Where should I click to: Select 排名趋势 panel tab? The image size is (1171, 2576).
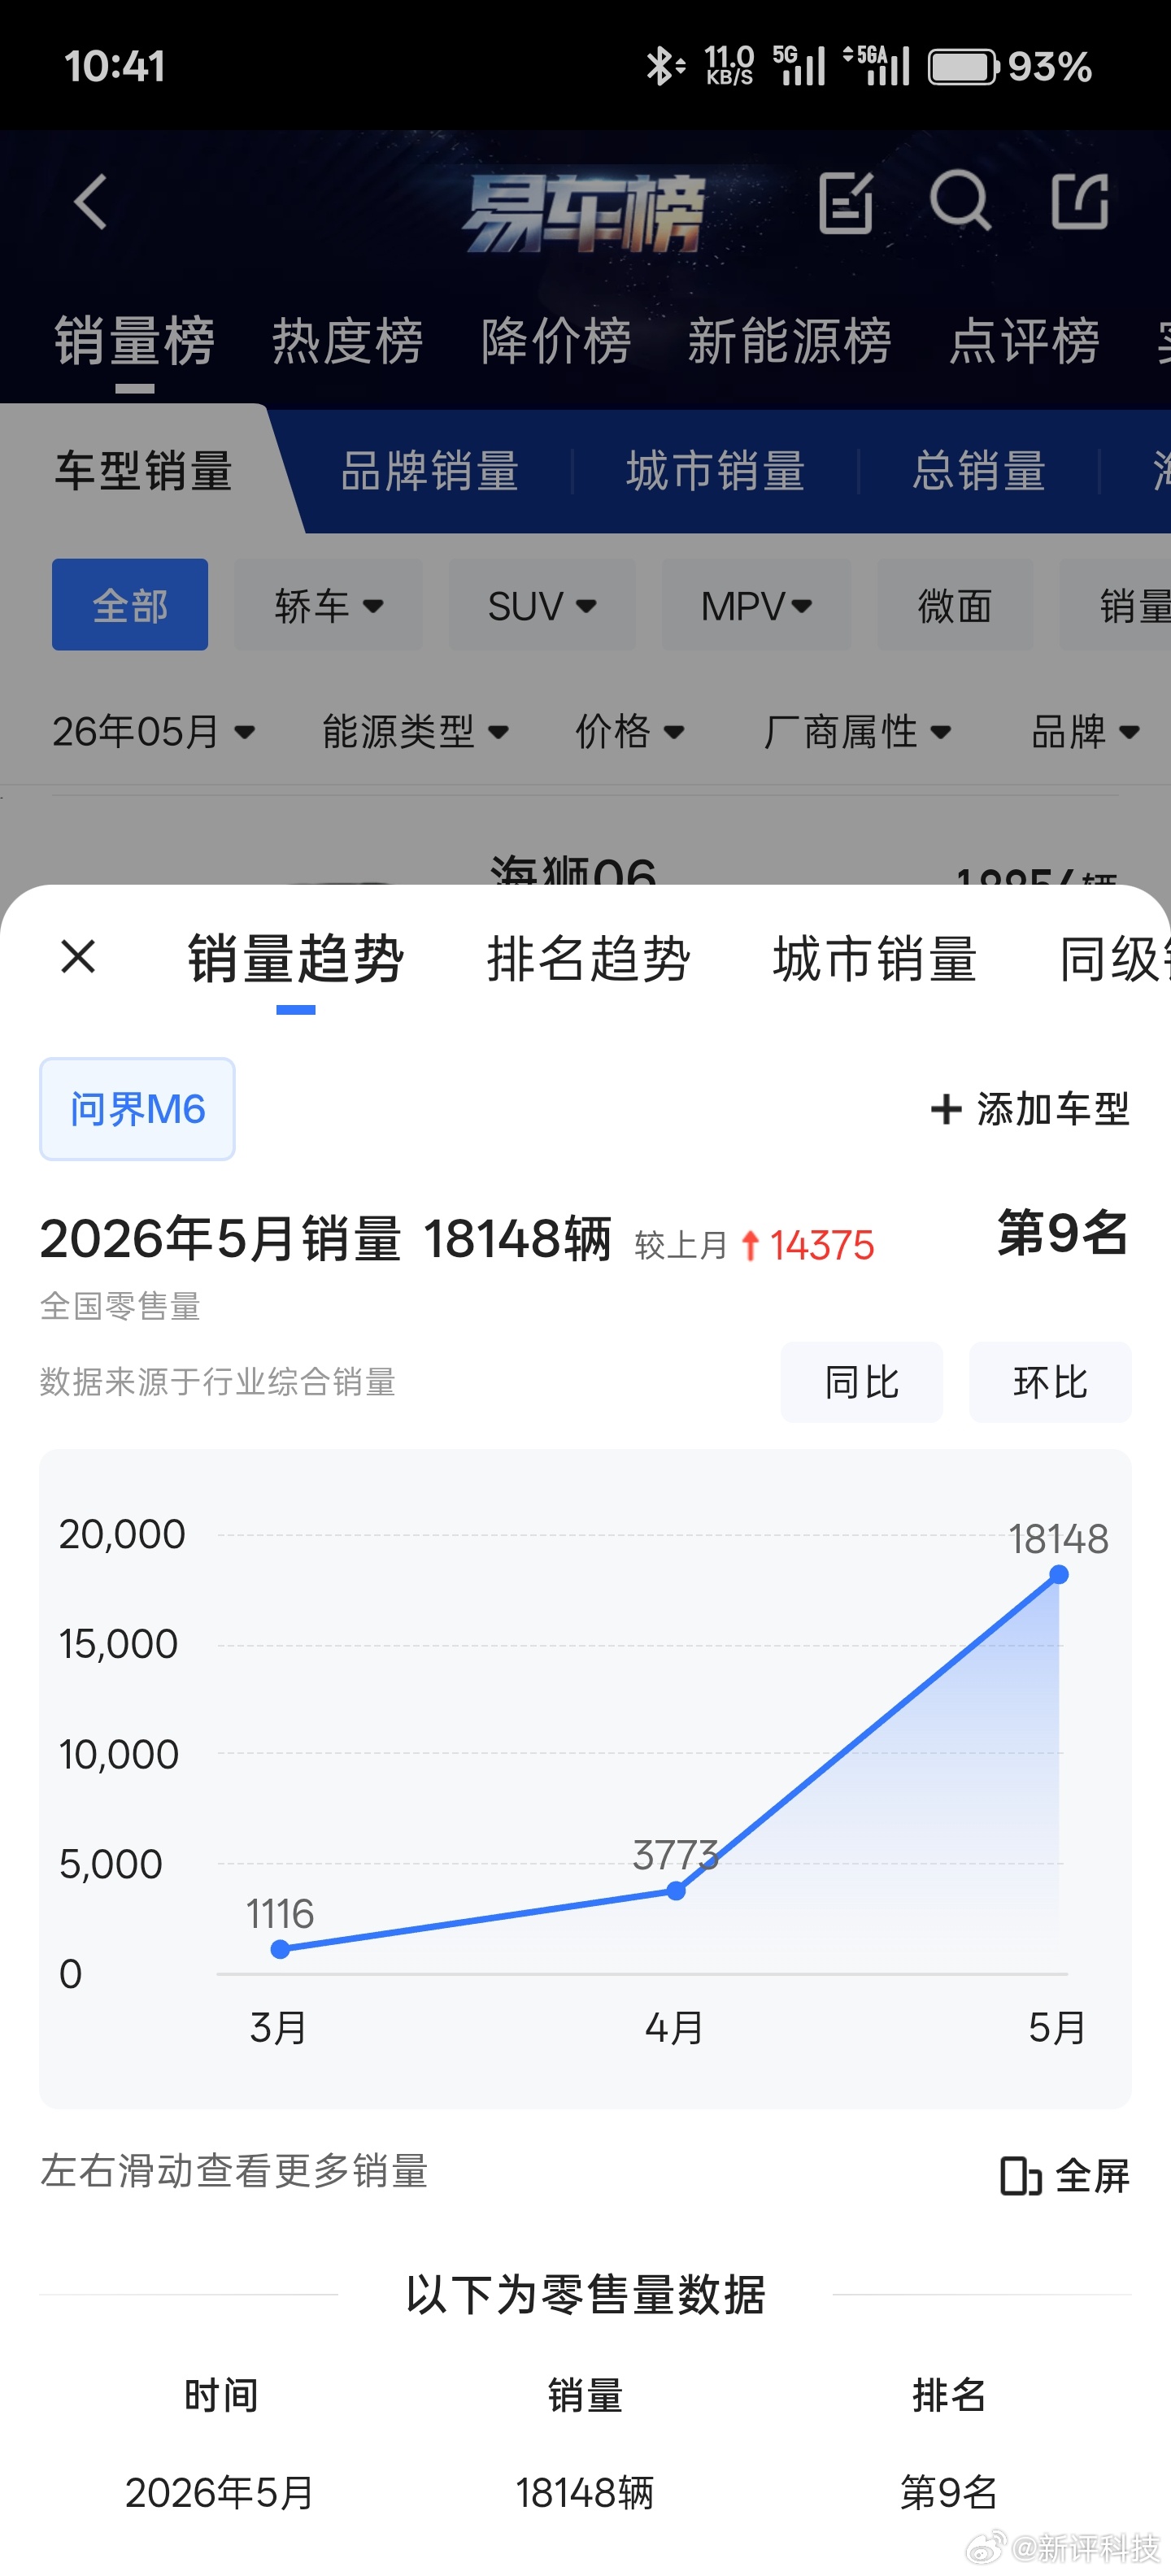(x=588, y=958)
